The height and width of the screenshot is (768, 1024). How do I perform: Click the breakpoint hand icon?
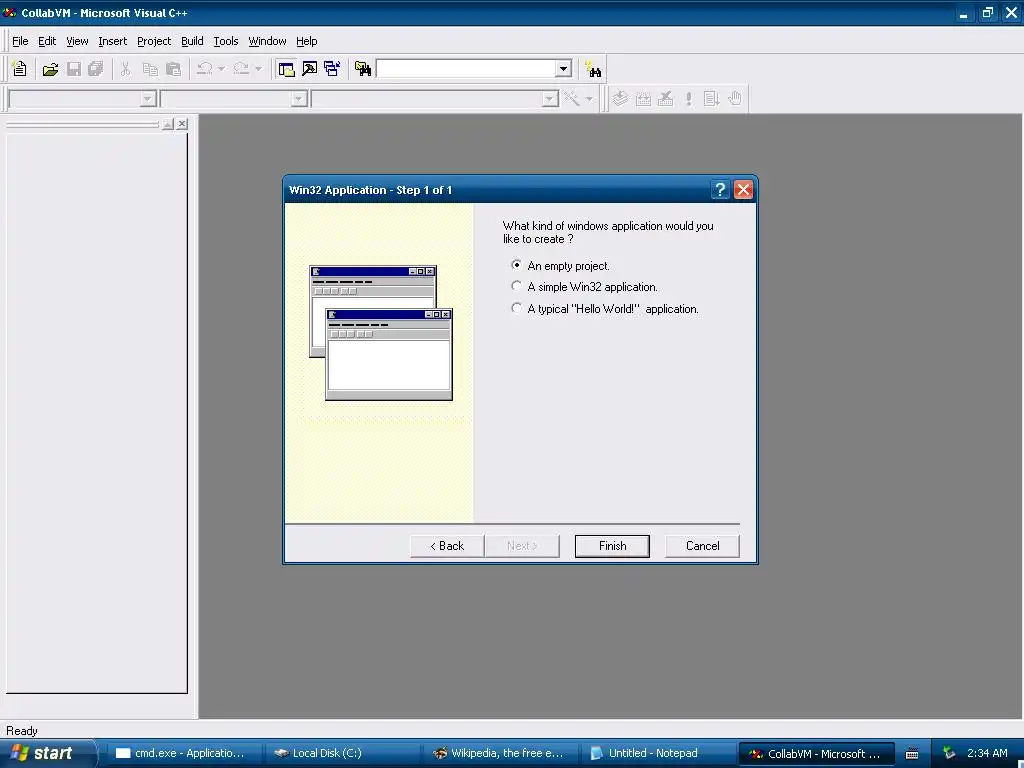735,99
